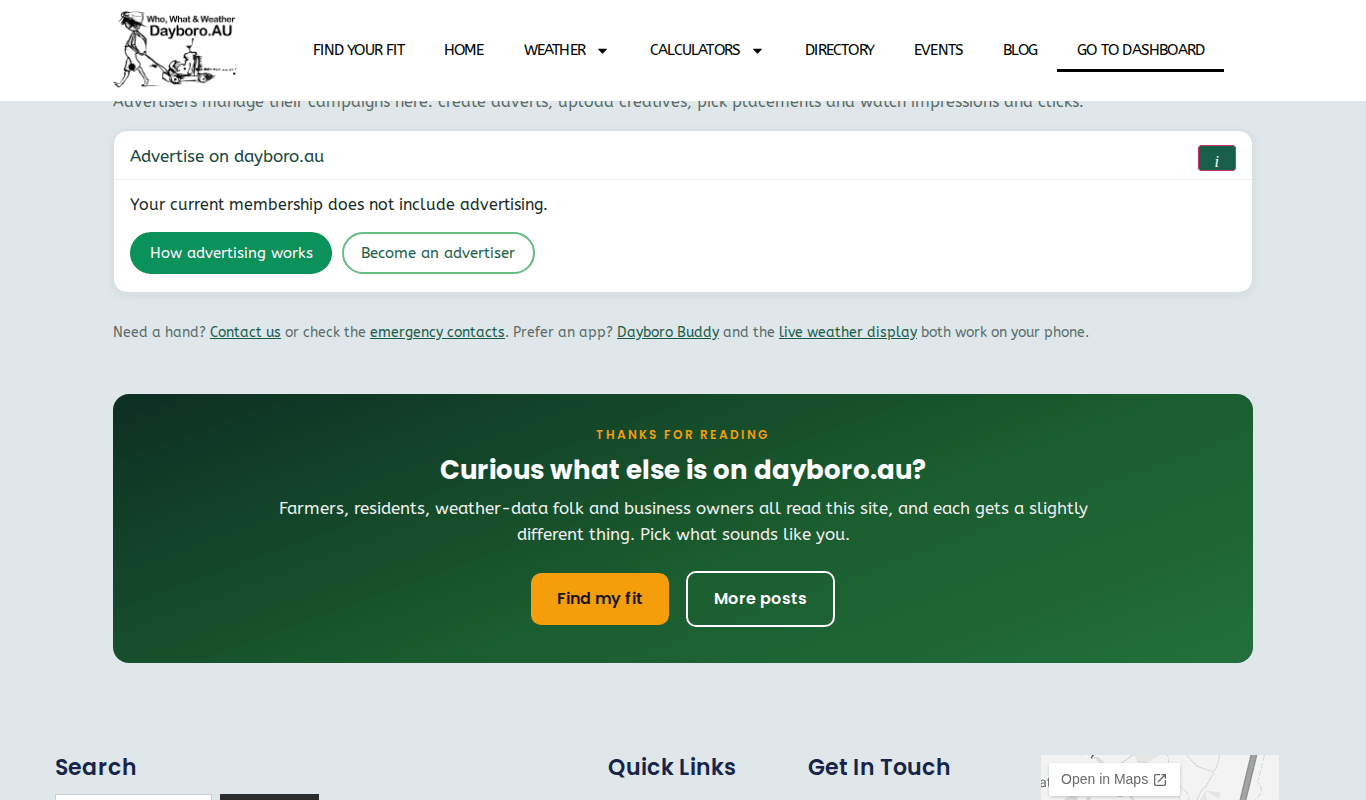Click the Find my fit button
This screenshot has width=1366, height=800.
pos(600,599)
